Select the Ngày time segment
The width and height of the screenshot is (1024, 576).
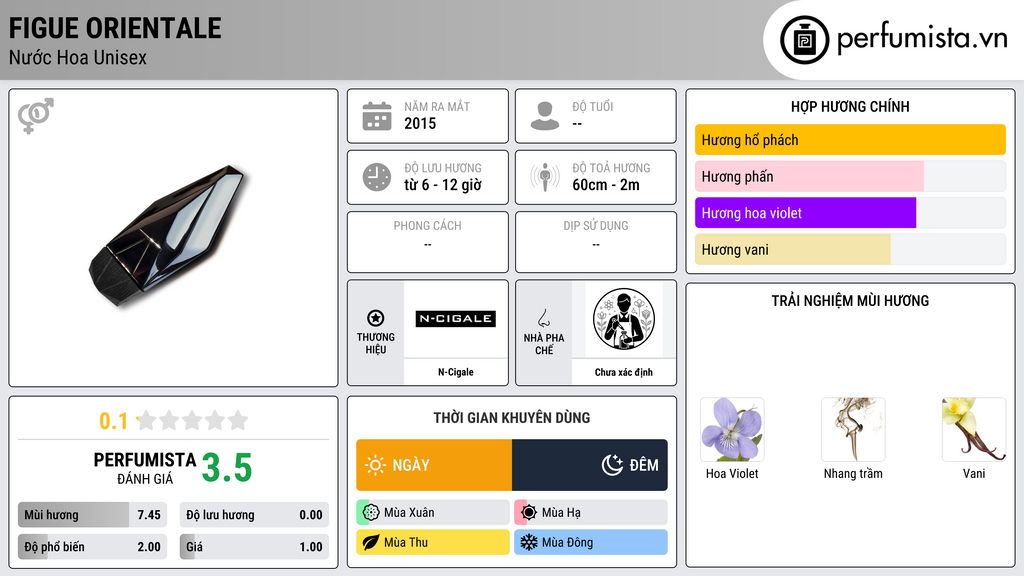pos(434,465)
